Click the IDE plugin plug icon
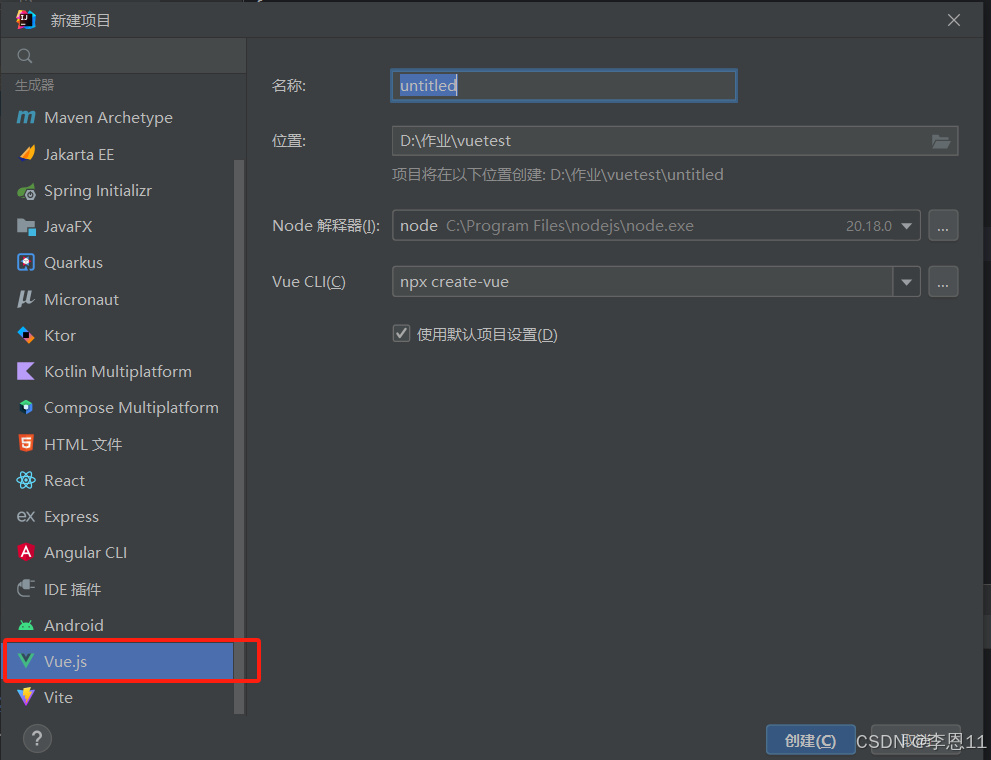 26,588
